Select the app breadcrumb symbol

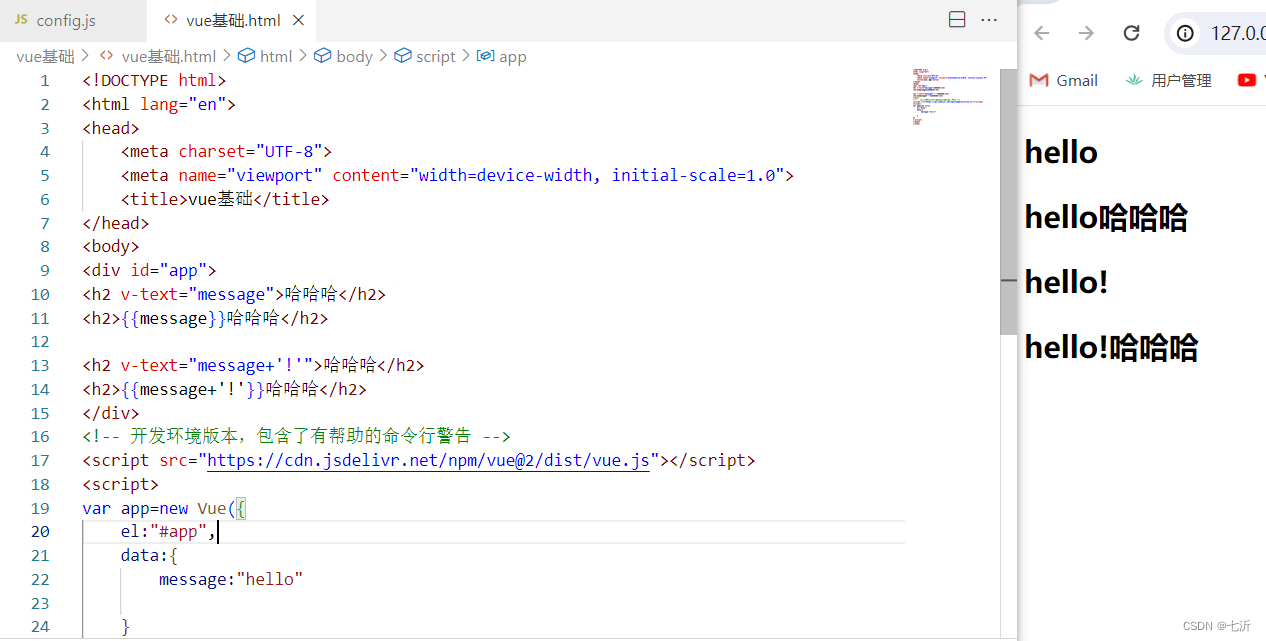click(x=502, y=56)
